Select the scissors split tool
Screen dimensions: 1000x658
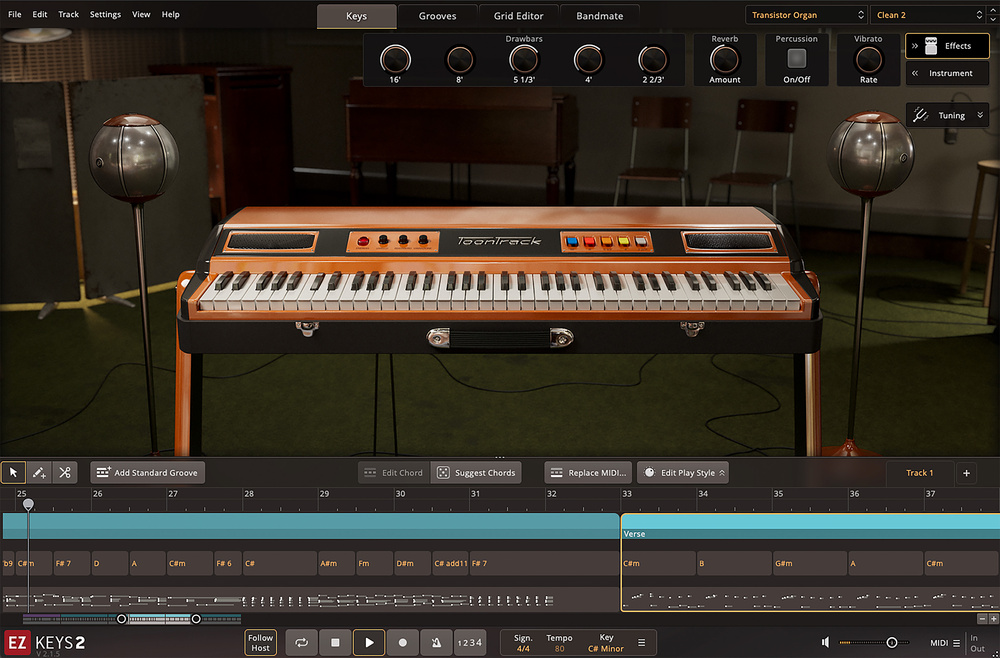click(64, 472)
